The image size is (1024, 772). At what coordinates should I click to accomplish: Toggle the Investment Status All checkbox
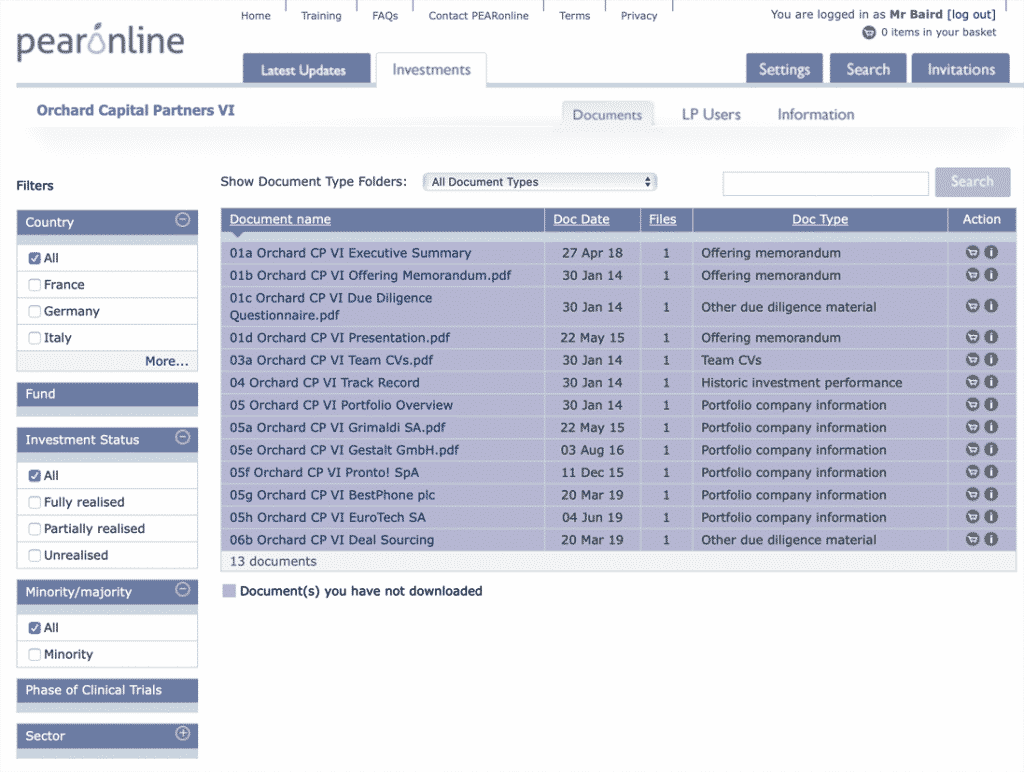35,475
